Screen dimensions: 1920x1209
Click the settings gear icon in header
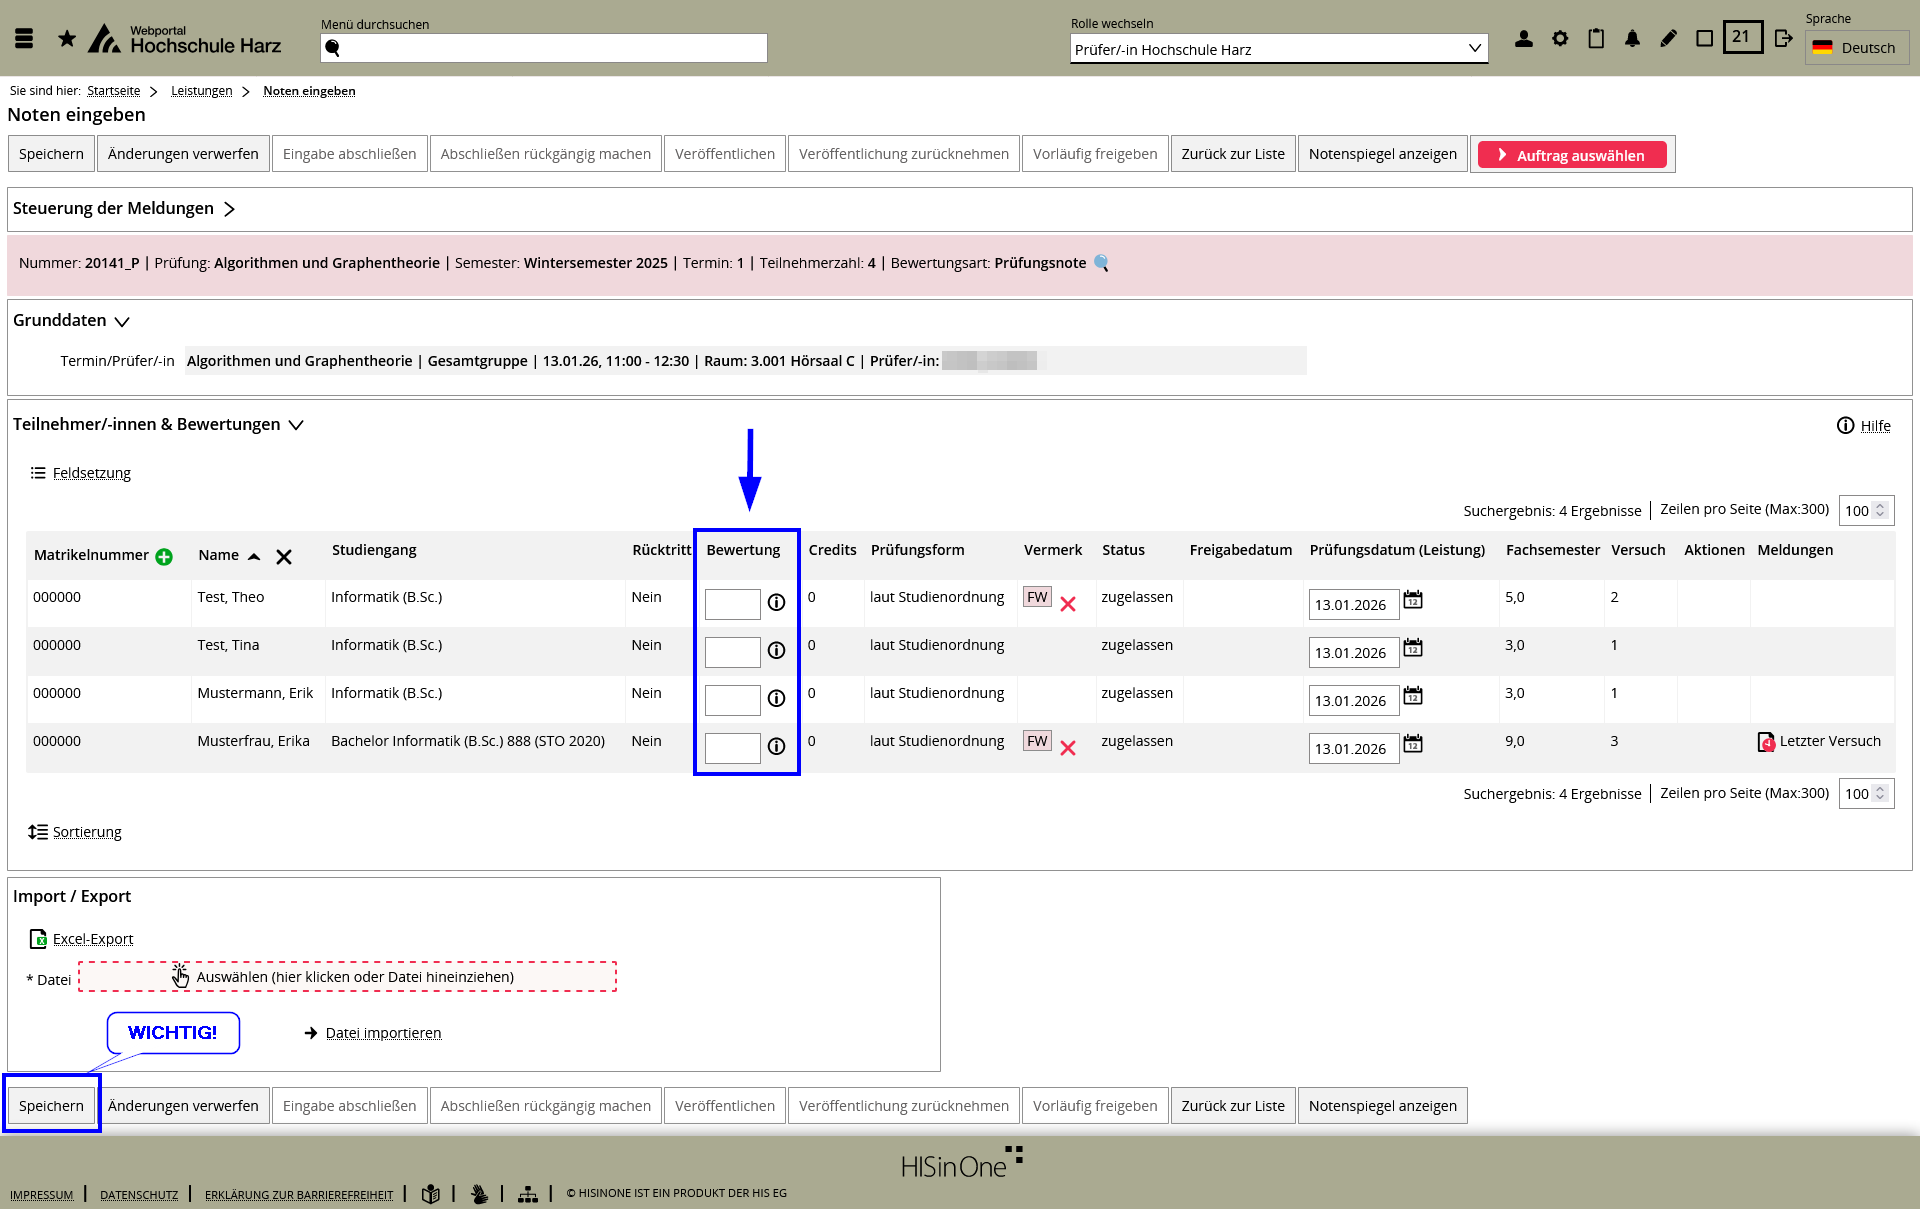pos(1560,39)
